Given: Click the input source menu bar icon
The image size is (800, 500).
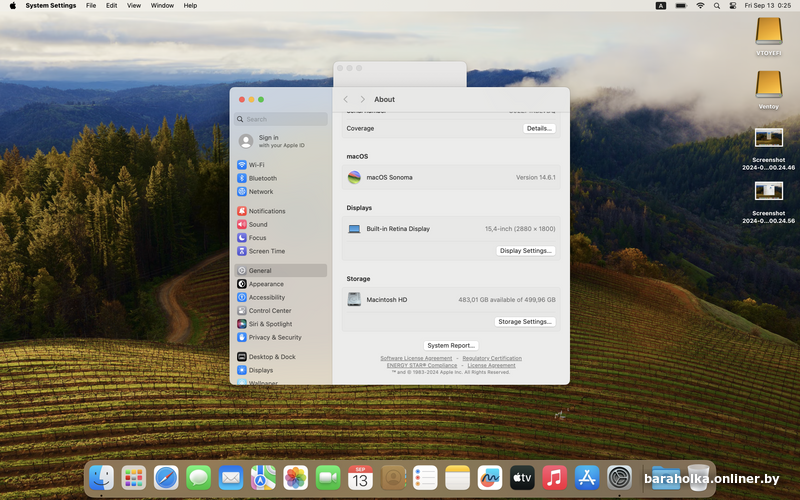Looking at the screenshot, I should [661, 6].
